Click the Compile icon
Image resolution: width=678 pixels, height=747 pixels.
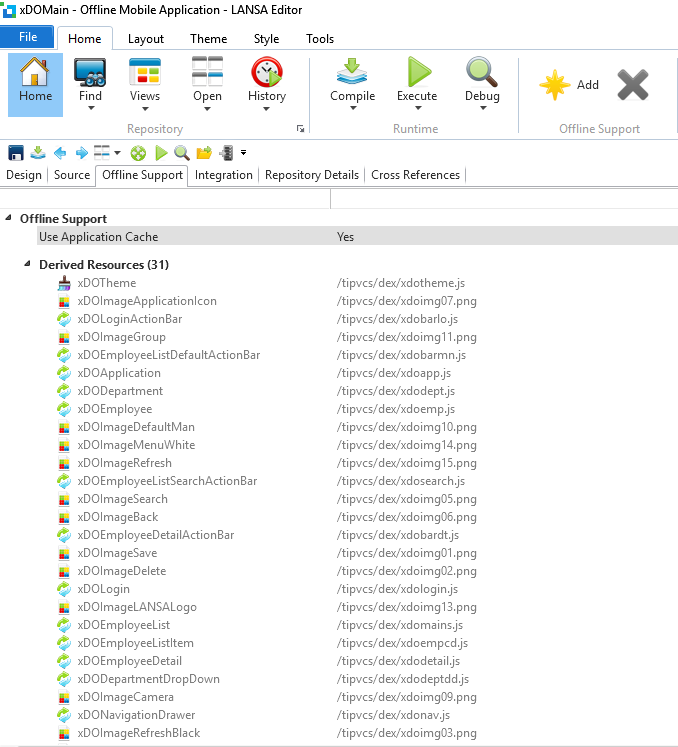(352, 71)
